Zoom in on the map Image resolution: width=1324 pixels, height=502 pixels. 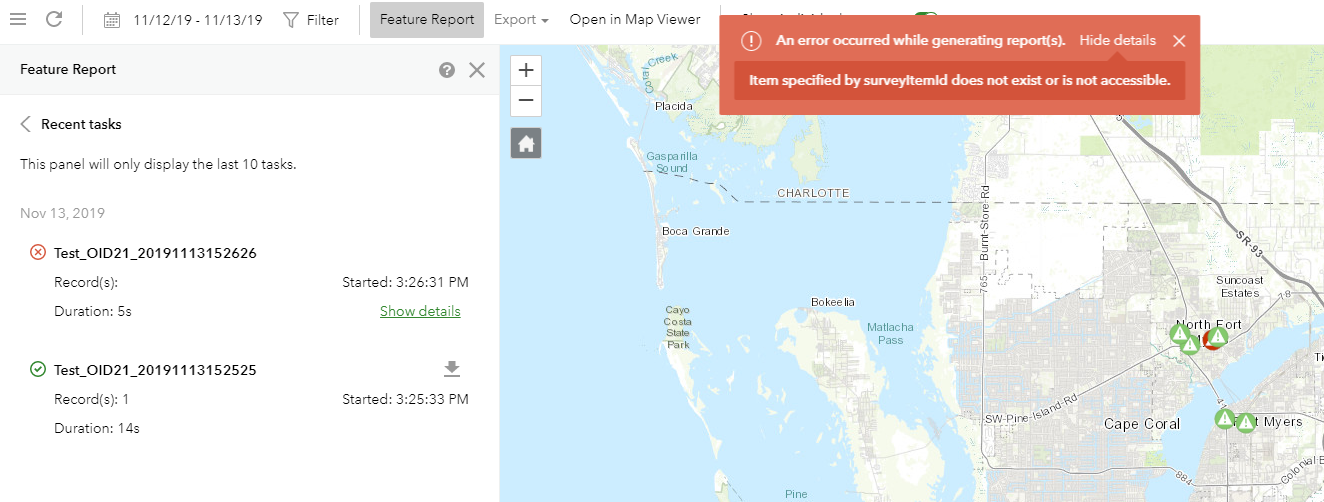coord(526,70)
